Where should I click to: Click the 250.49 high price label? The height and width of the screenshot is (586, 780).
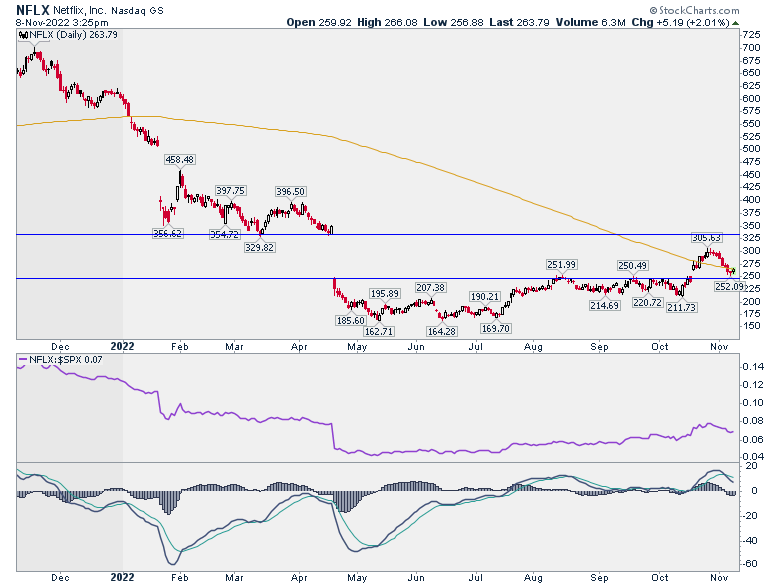pos(632,266)
